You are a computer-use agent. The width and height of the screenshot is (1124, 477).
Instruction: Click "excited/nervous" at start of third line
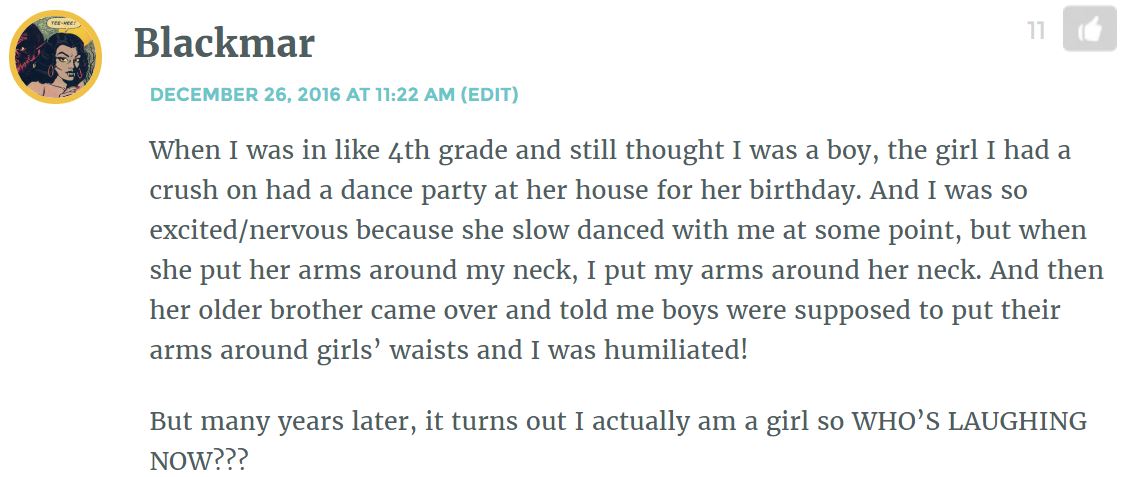tap(249, 231)
